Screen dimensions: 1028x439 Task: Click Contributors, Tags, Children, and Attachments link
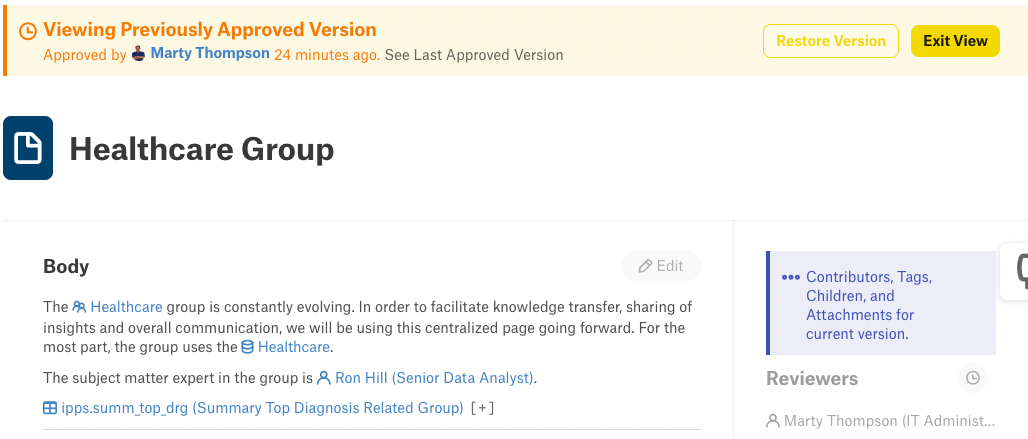(x=869, y=305)
